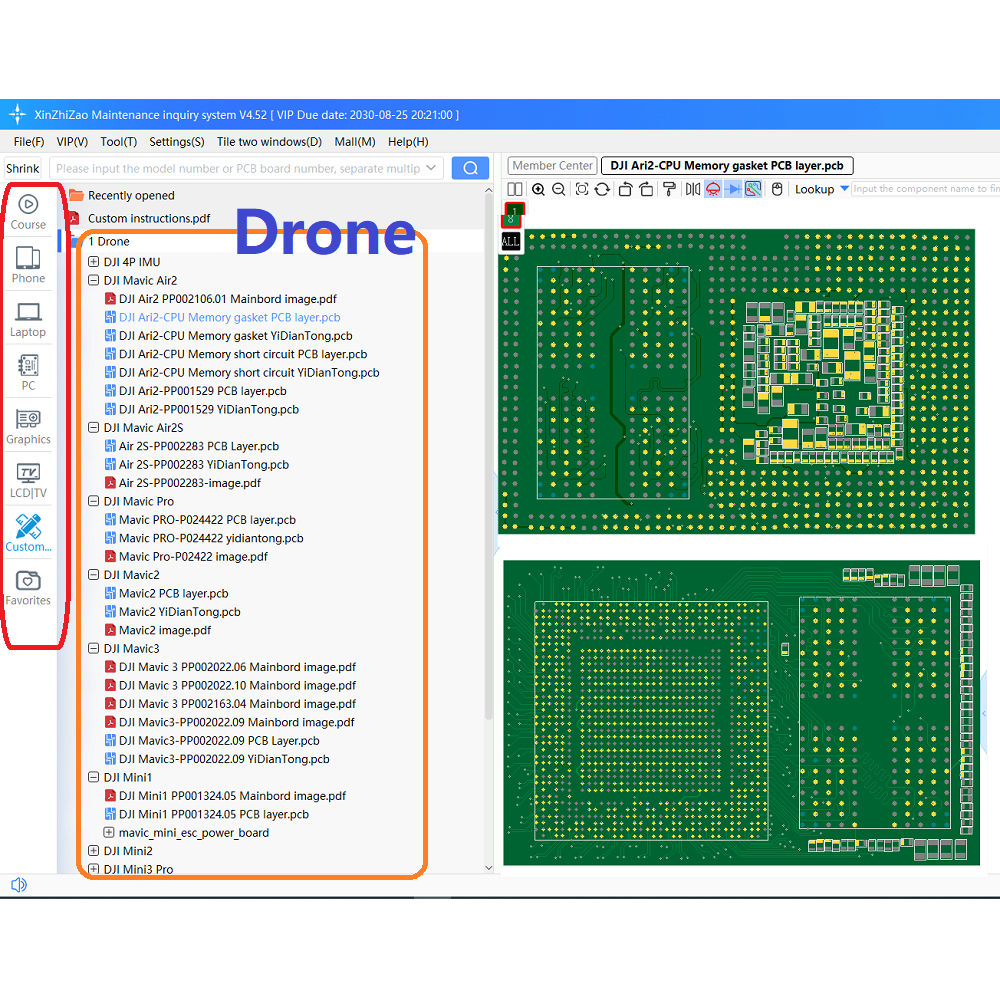The image size is (1000, 1000).
Task: Expand mavic_mini_esc_power_board node
Action: [109, 832]
